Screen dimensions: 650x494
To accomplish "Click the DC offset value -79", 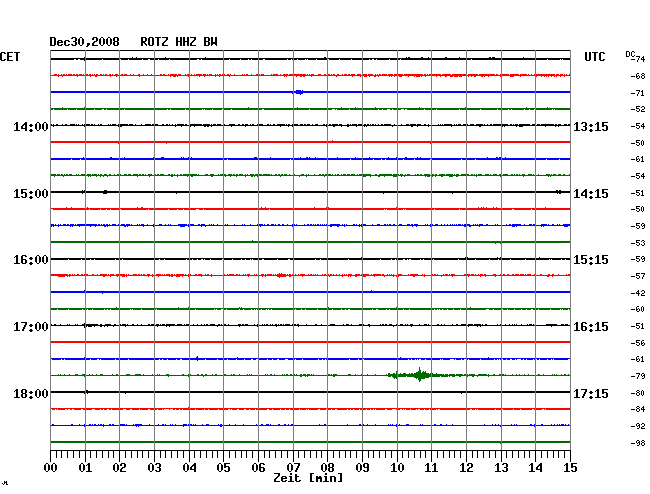I will tap(638, 376).
